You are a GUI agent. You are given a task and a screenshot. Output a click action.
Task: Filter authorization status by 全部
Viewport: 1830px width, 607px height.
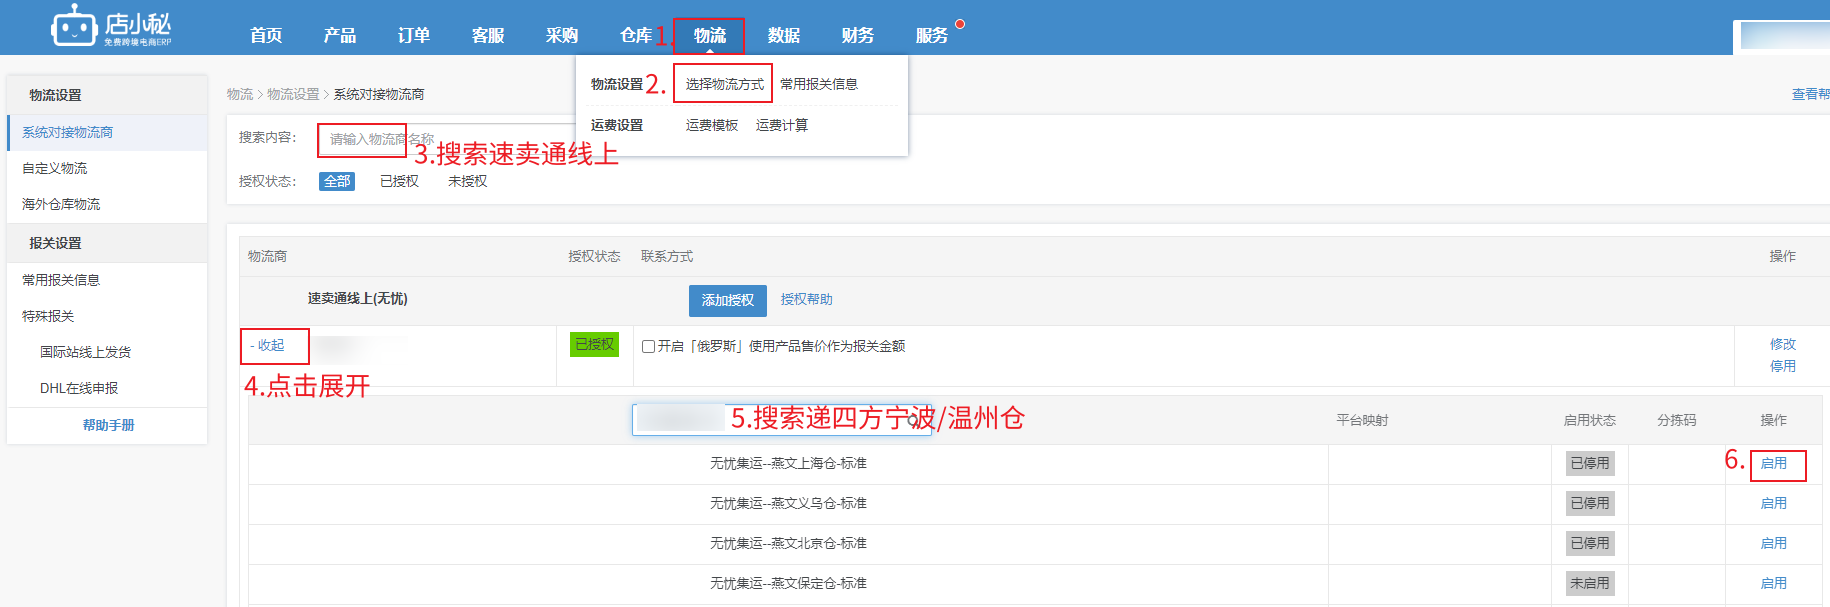click(337, 181)
